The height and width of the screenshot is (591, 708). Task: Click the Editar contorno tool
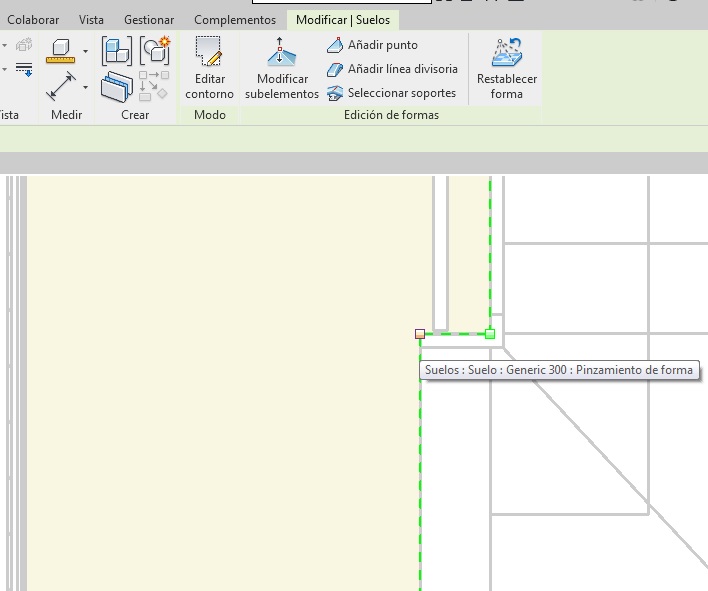[x=209, y=68]
